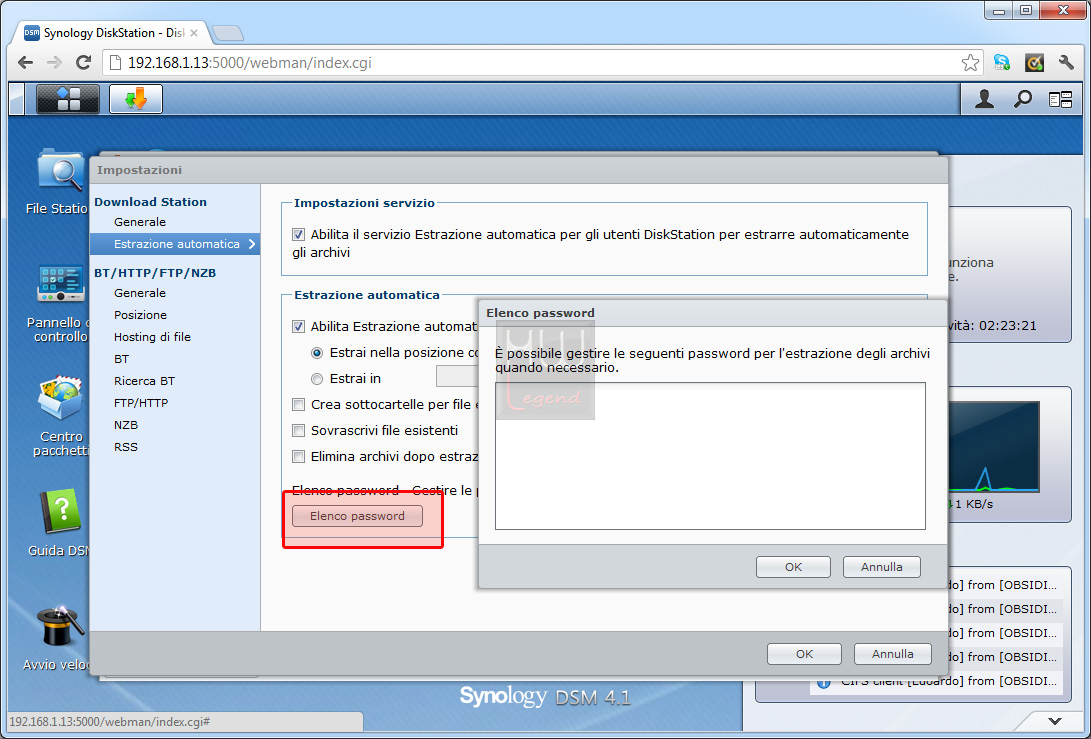This screenshot has width=1091, height=739.
Task: Uncheck Abilita Estrazione automatica
Action: tap(298, 326)
